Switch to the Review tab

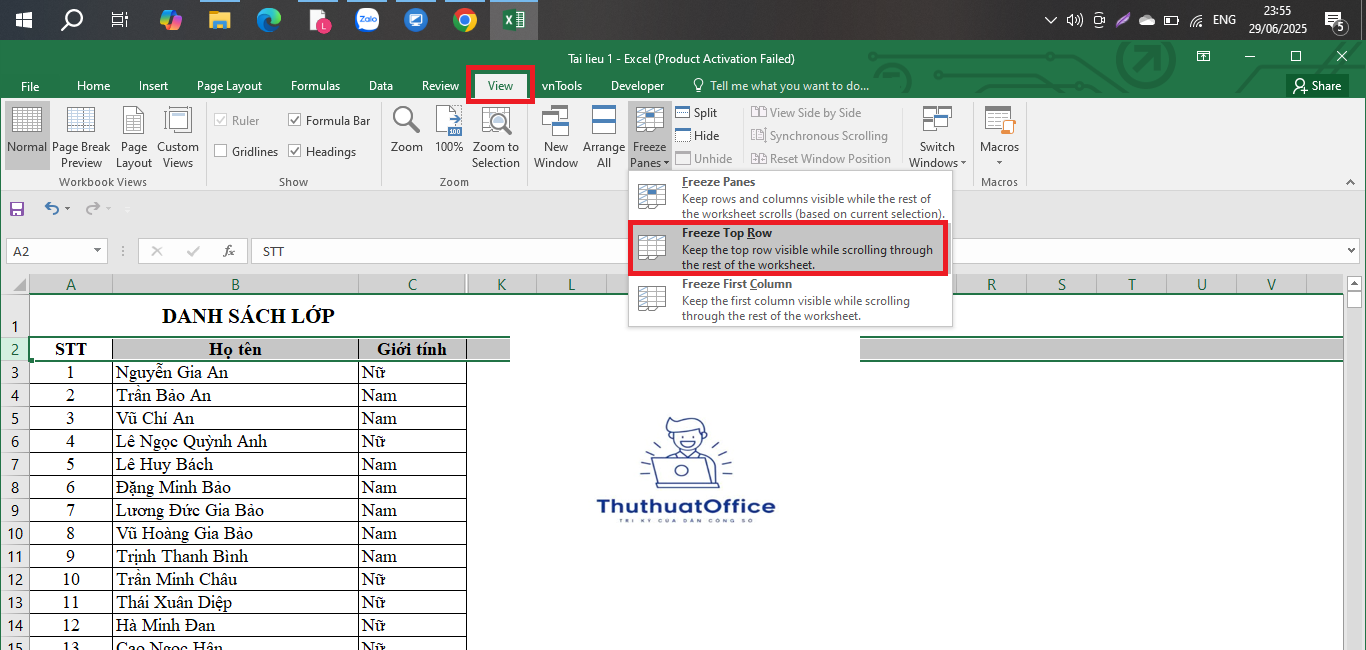440,86
